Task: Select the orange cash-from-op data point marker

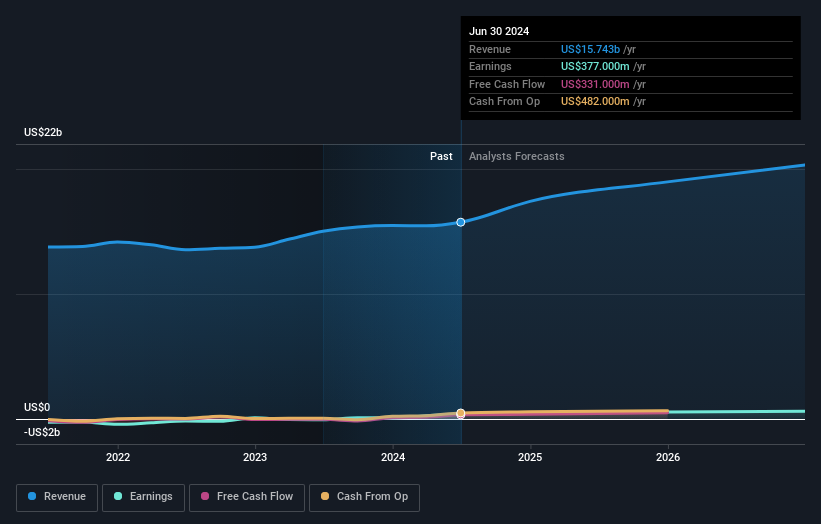Action: 461,414
